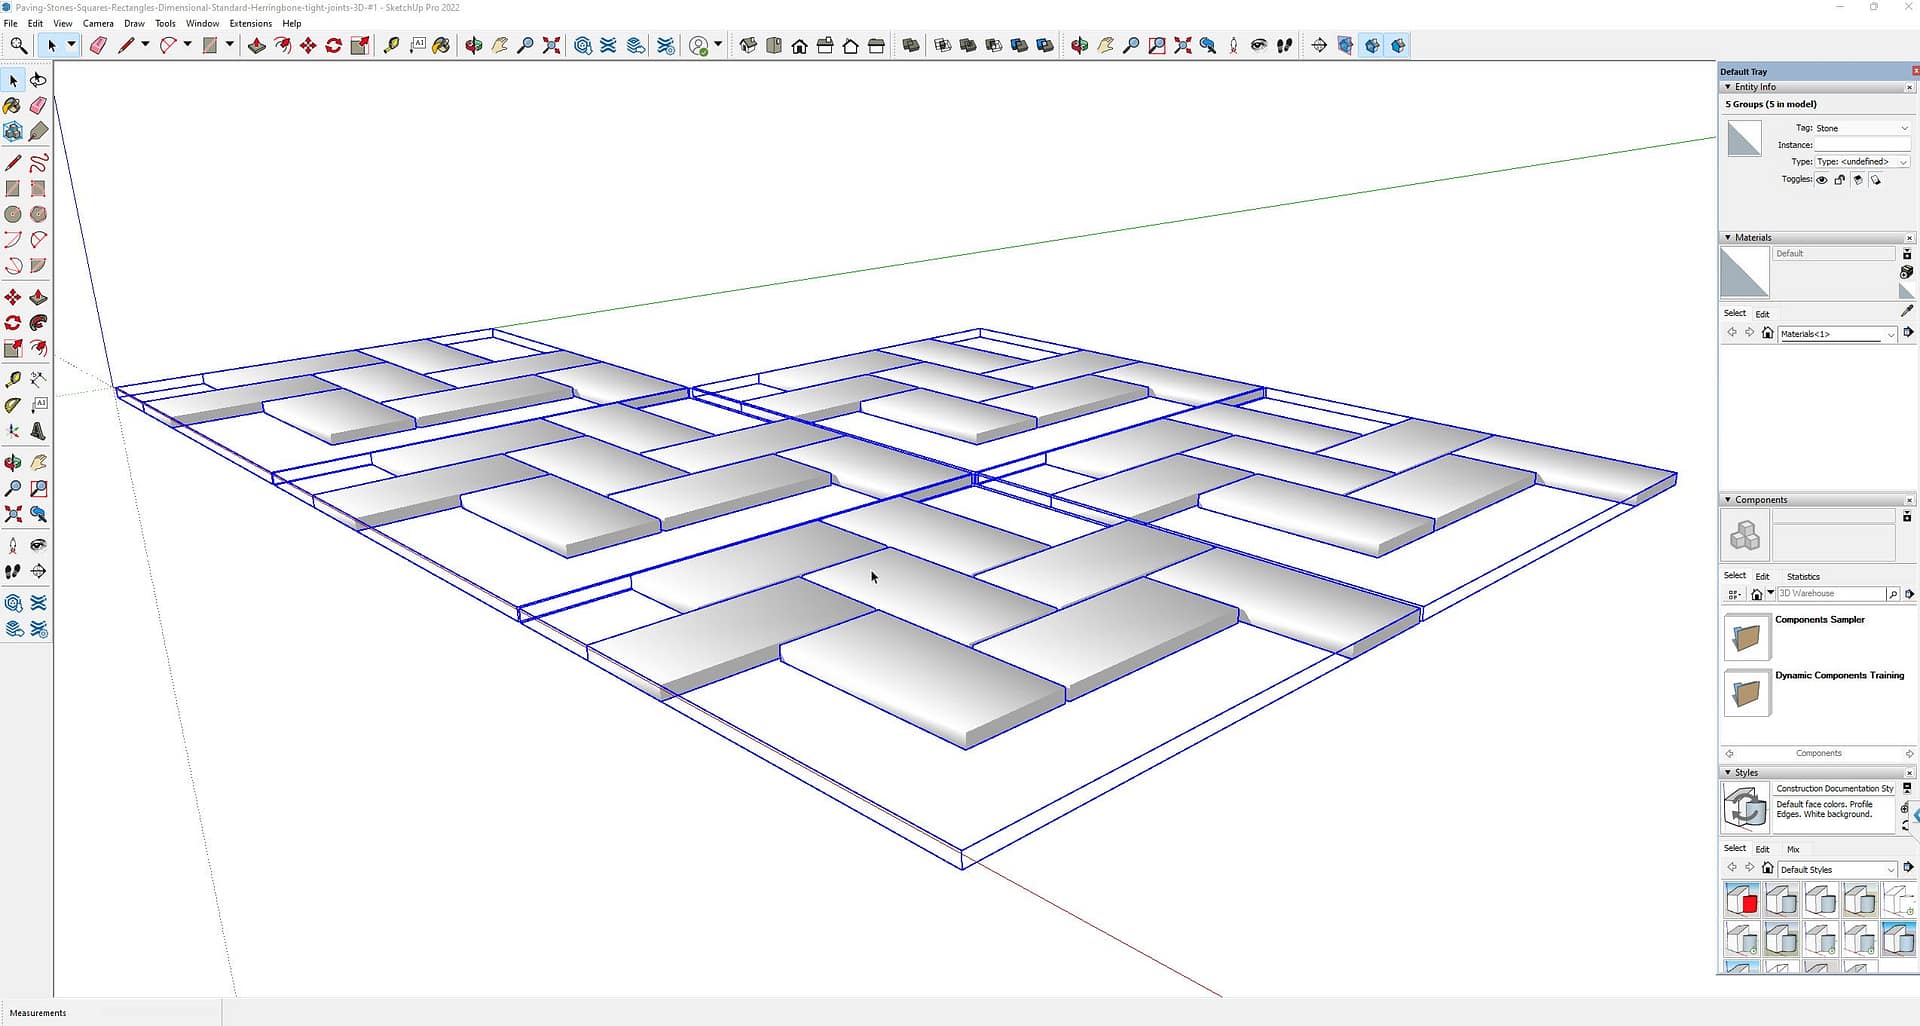Image resolution: width=1920 pixels, height=1026 pixels.
Task: Open the Camera menu
Action: point(98,23)
